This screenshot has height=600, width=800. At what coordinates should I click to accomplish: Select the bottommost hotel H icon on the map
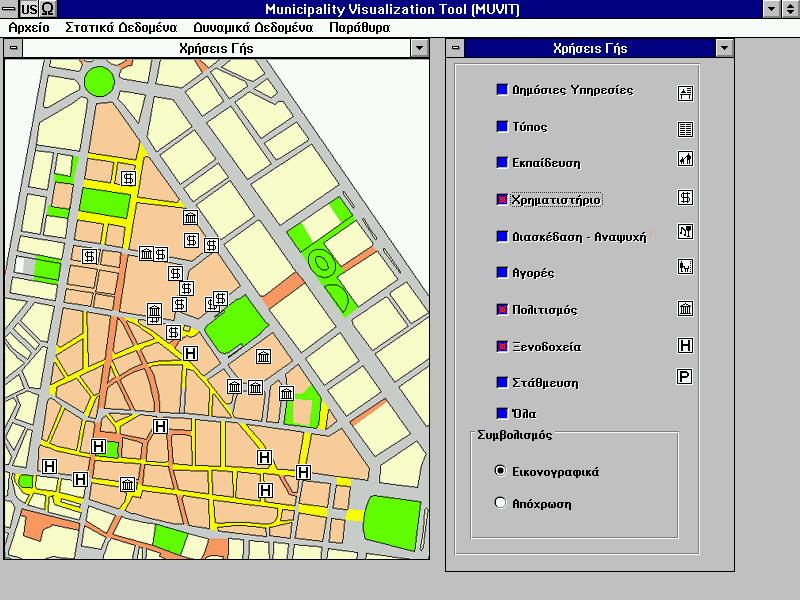click(x=265, y=491)
